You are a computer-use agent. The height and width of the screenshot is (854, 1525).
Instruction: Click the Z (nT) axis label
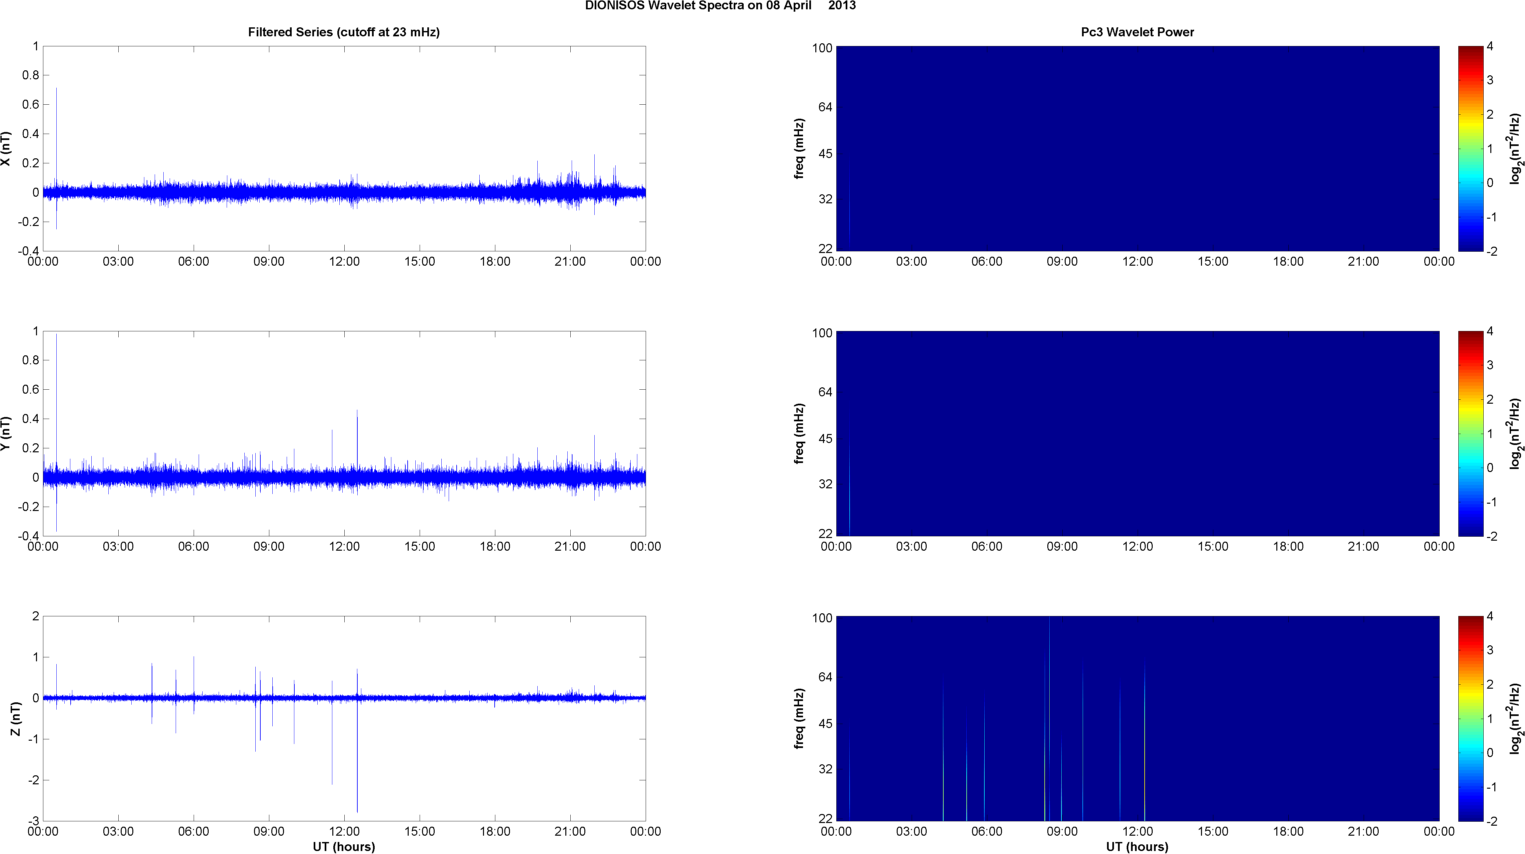pyautogui.click(x=15, y=719)
